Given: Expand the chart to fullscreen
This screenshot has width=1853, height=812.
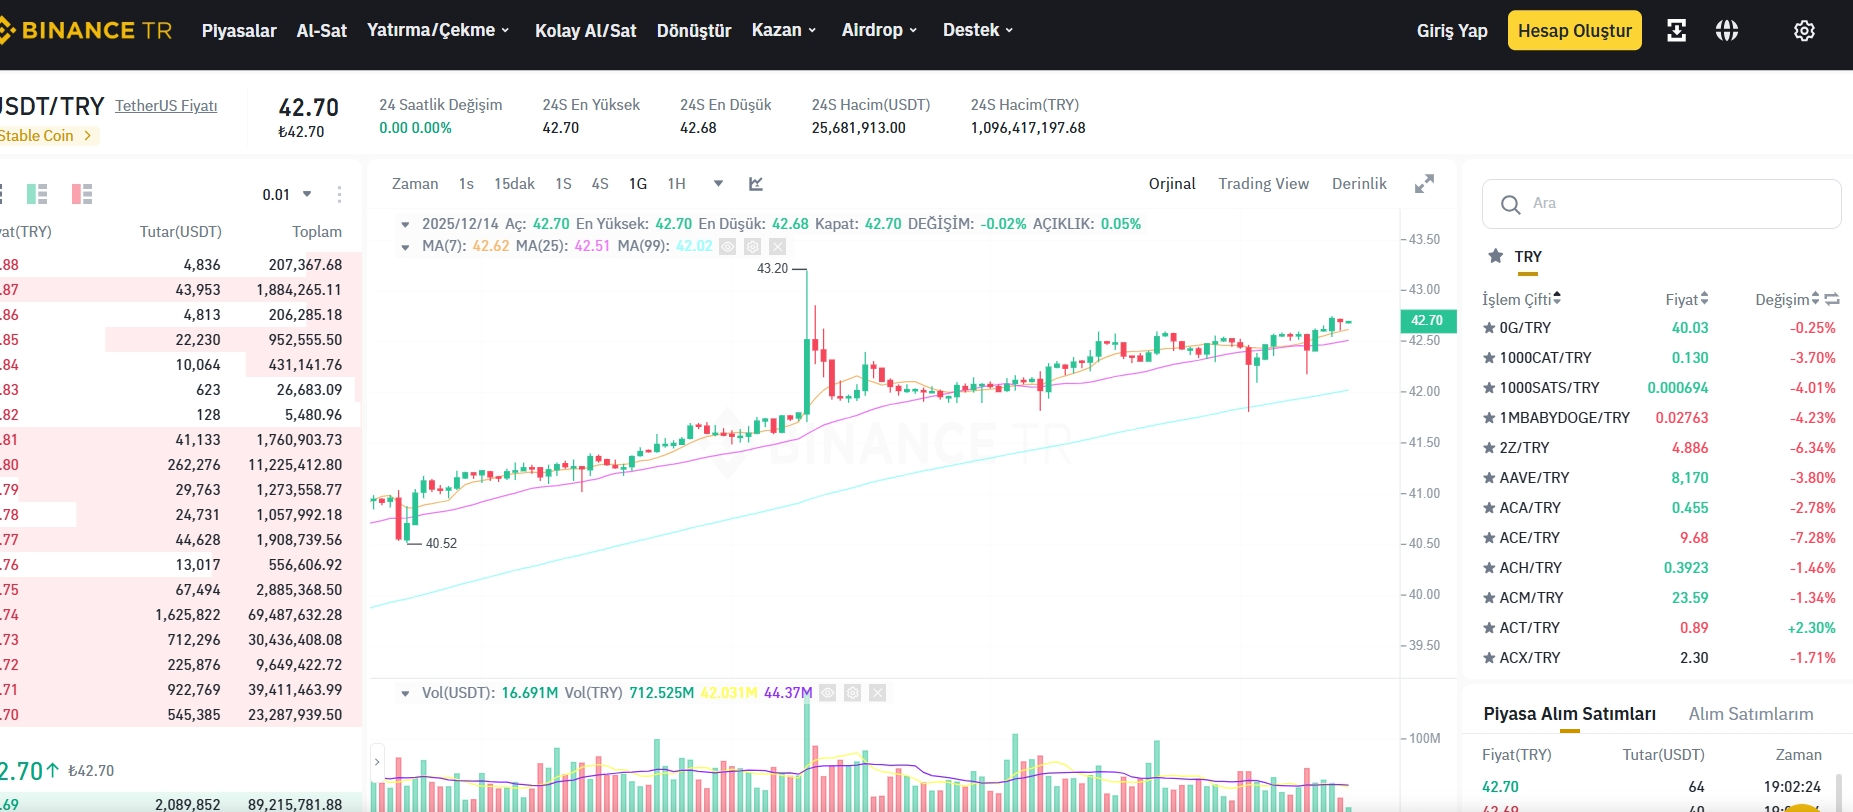Looking at the screenshot, I should click(1424, 184).
